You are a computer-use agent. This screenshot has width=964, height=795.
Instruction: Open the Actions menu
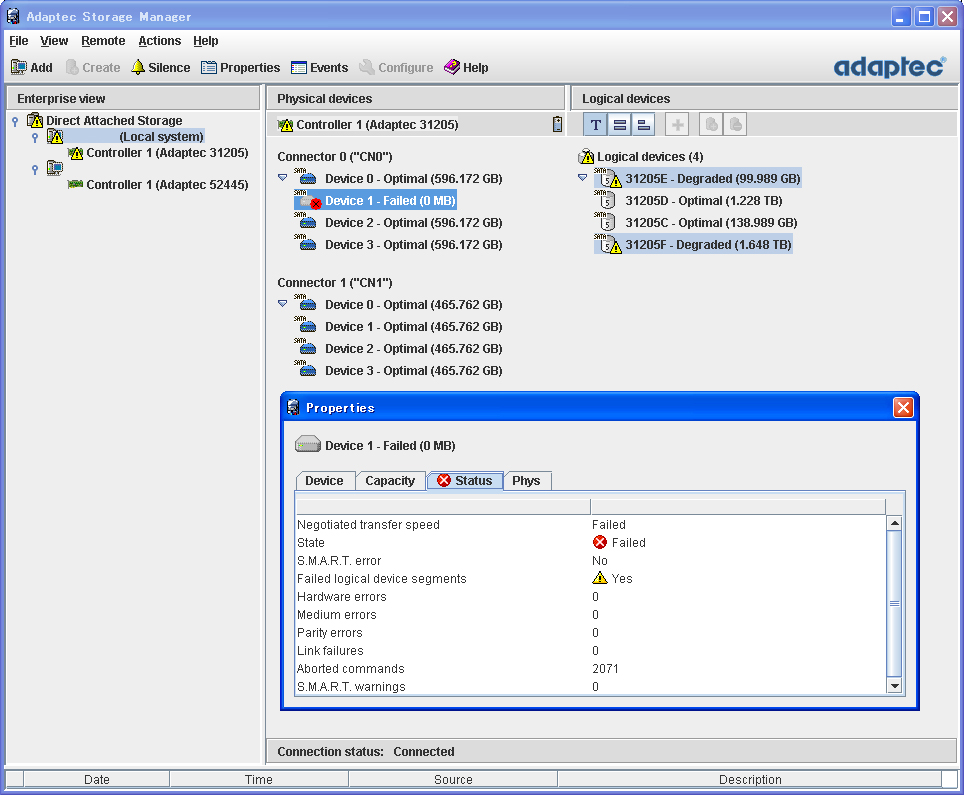[159, 41]
